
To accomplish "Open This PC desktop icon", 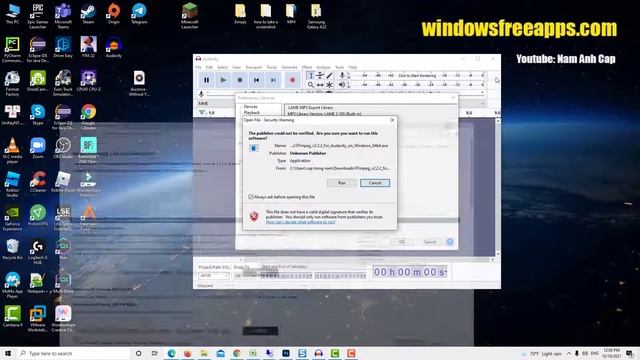I will (x=12, y=13).
